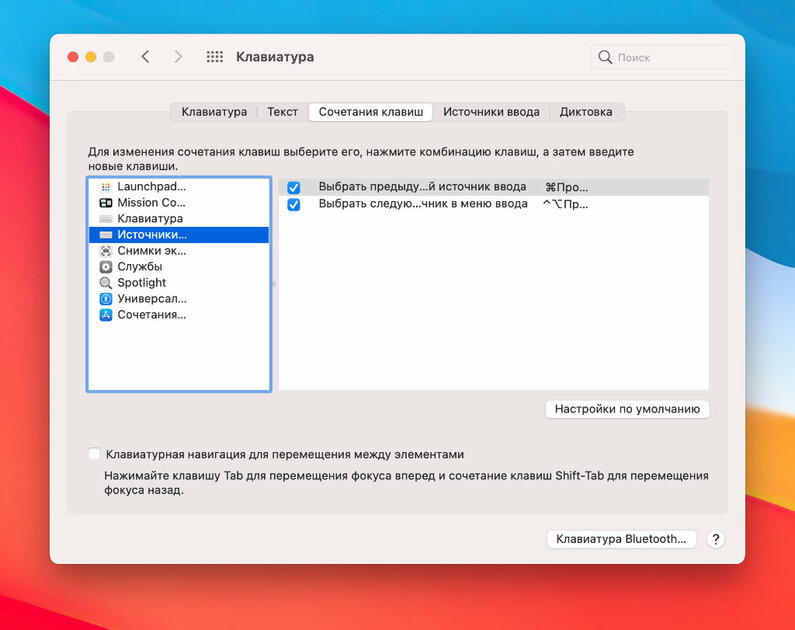
Task: Minimize the window with yellow button
Action: point(91,57)
